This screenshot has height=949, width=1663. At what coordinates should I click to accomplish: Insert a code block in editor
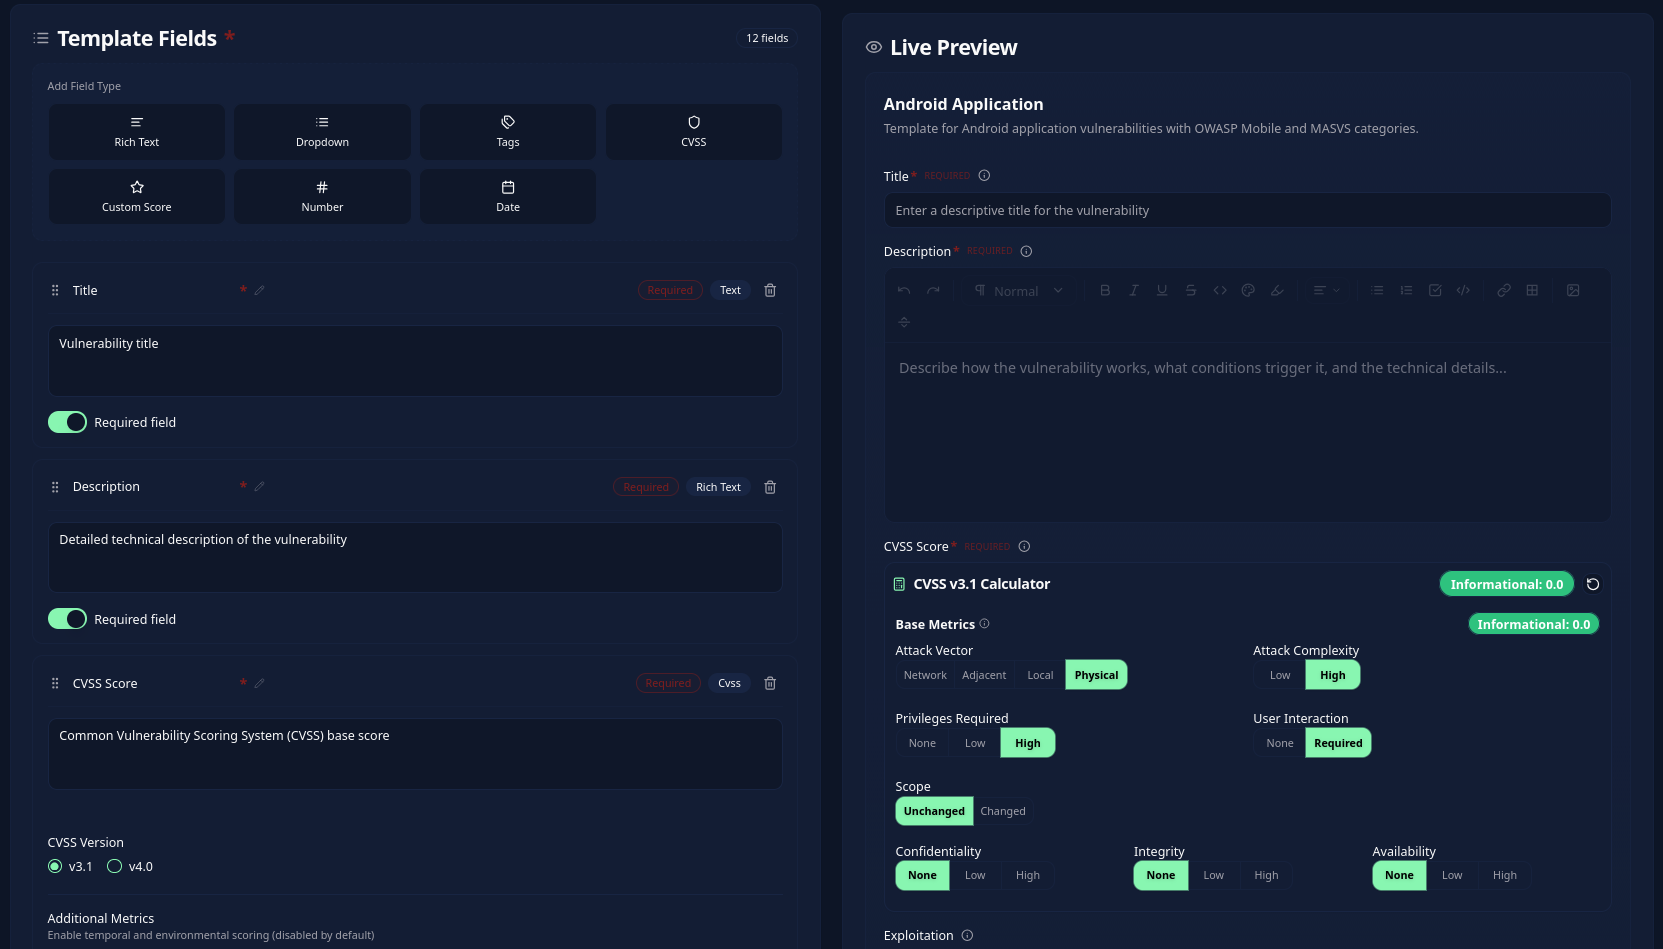click(x=1463, y=290)
